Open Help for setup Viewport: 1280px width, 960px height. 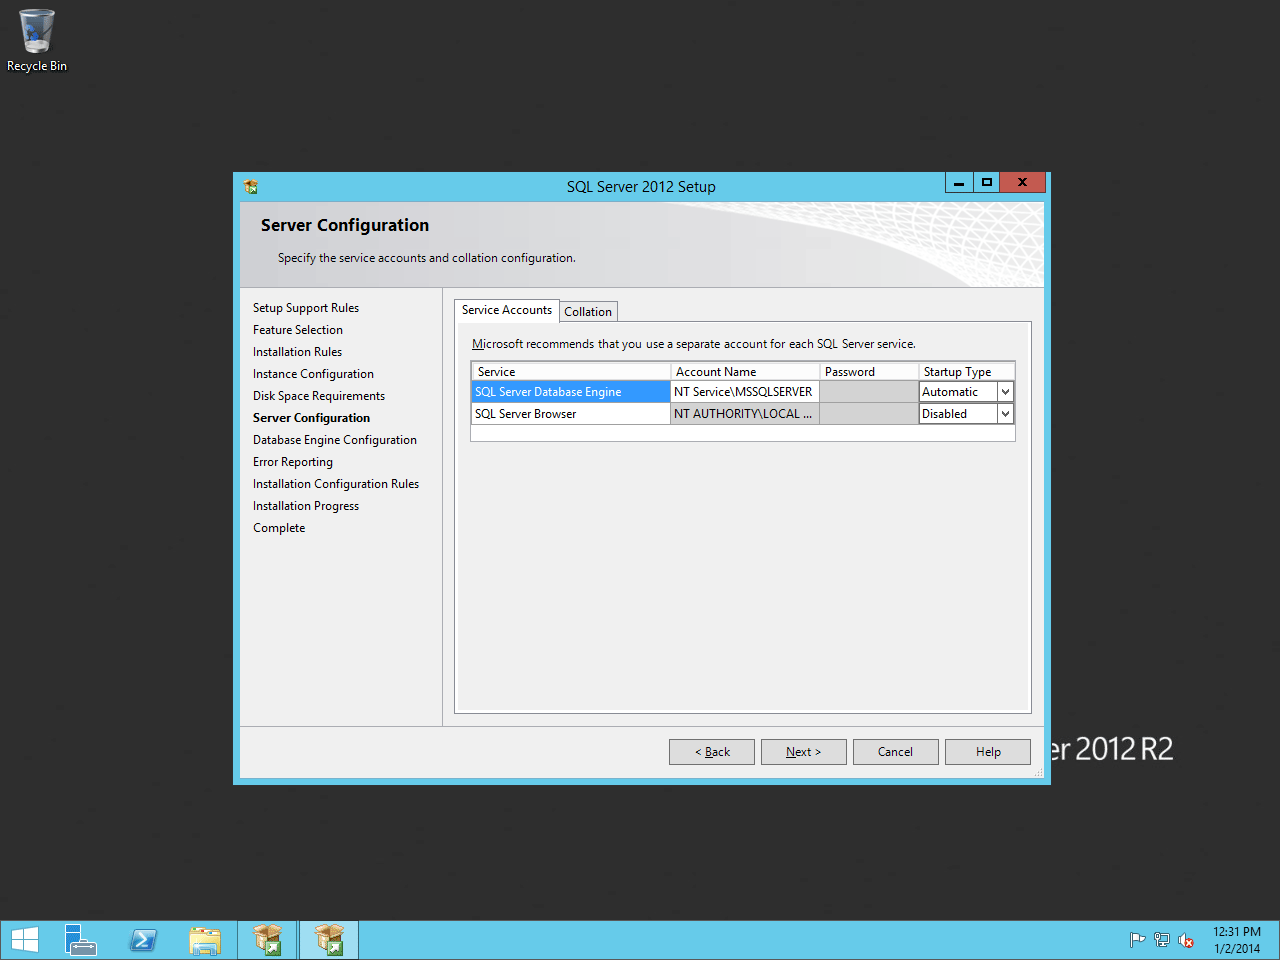click(x=988, y=752)
